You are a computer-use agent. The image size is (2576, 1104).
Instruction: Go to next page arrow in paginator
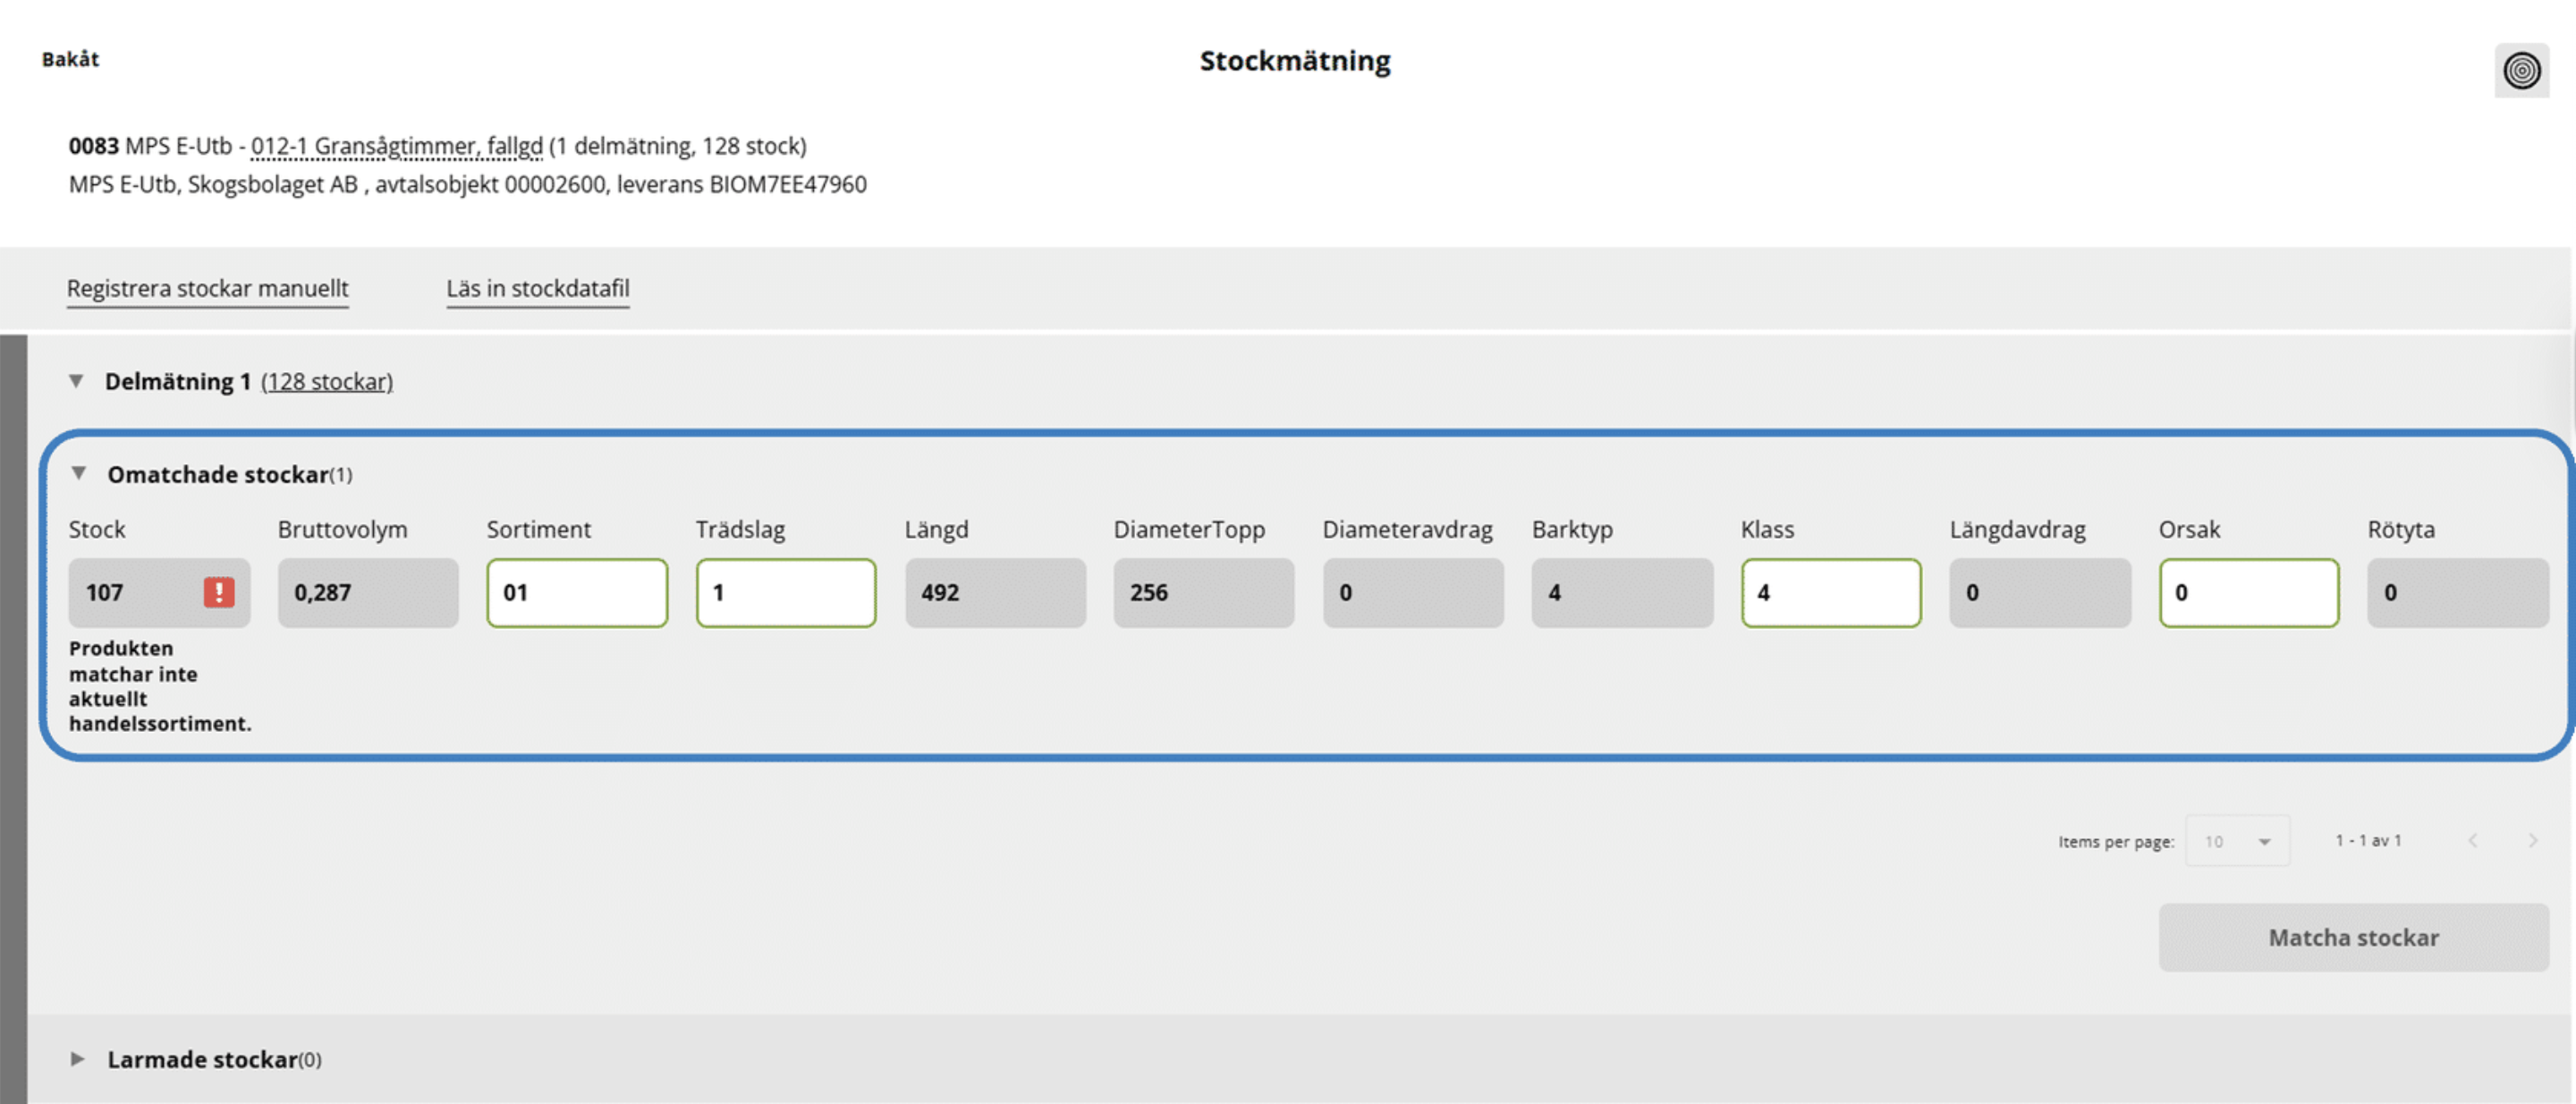click(x=2532, y=840)
